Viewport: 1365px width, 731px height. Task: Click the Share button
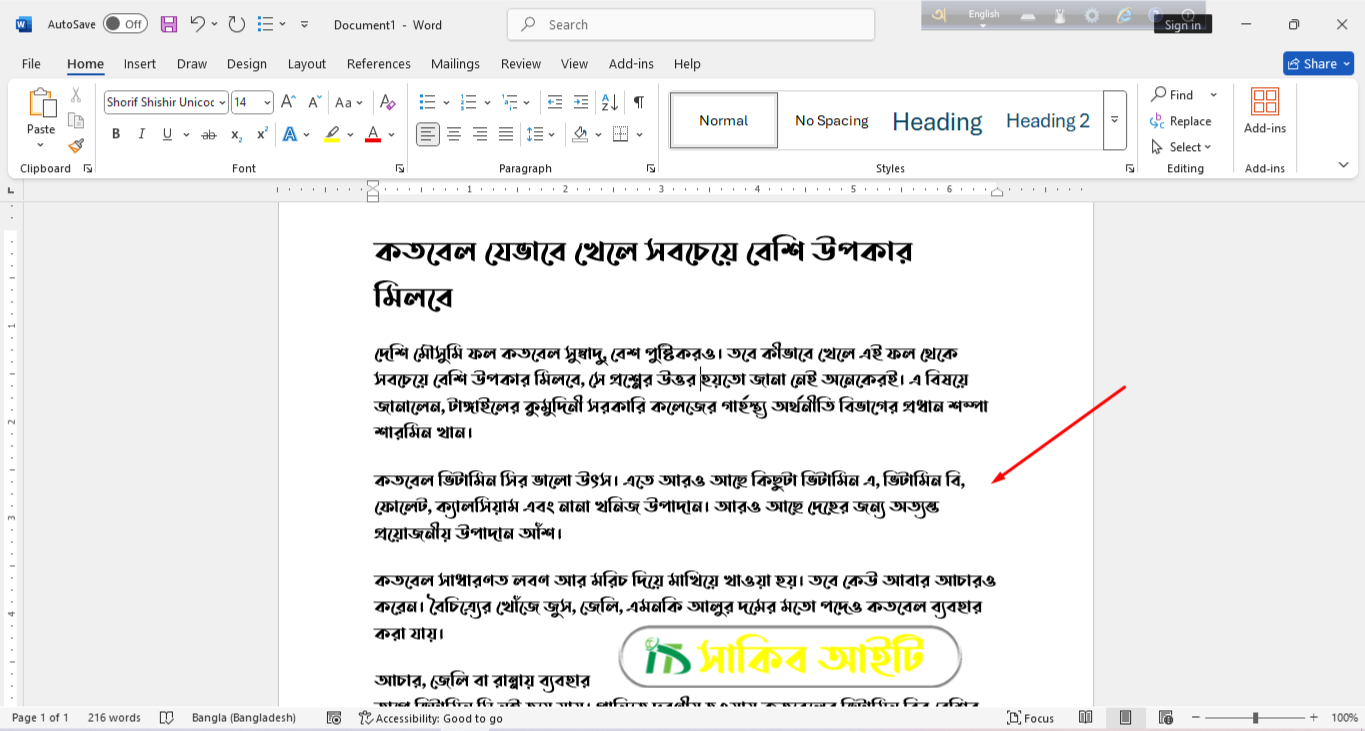(x=1317, y=64)
